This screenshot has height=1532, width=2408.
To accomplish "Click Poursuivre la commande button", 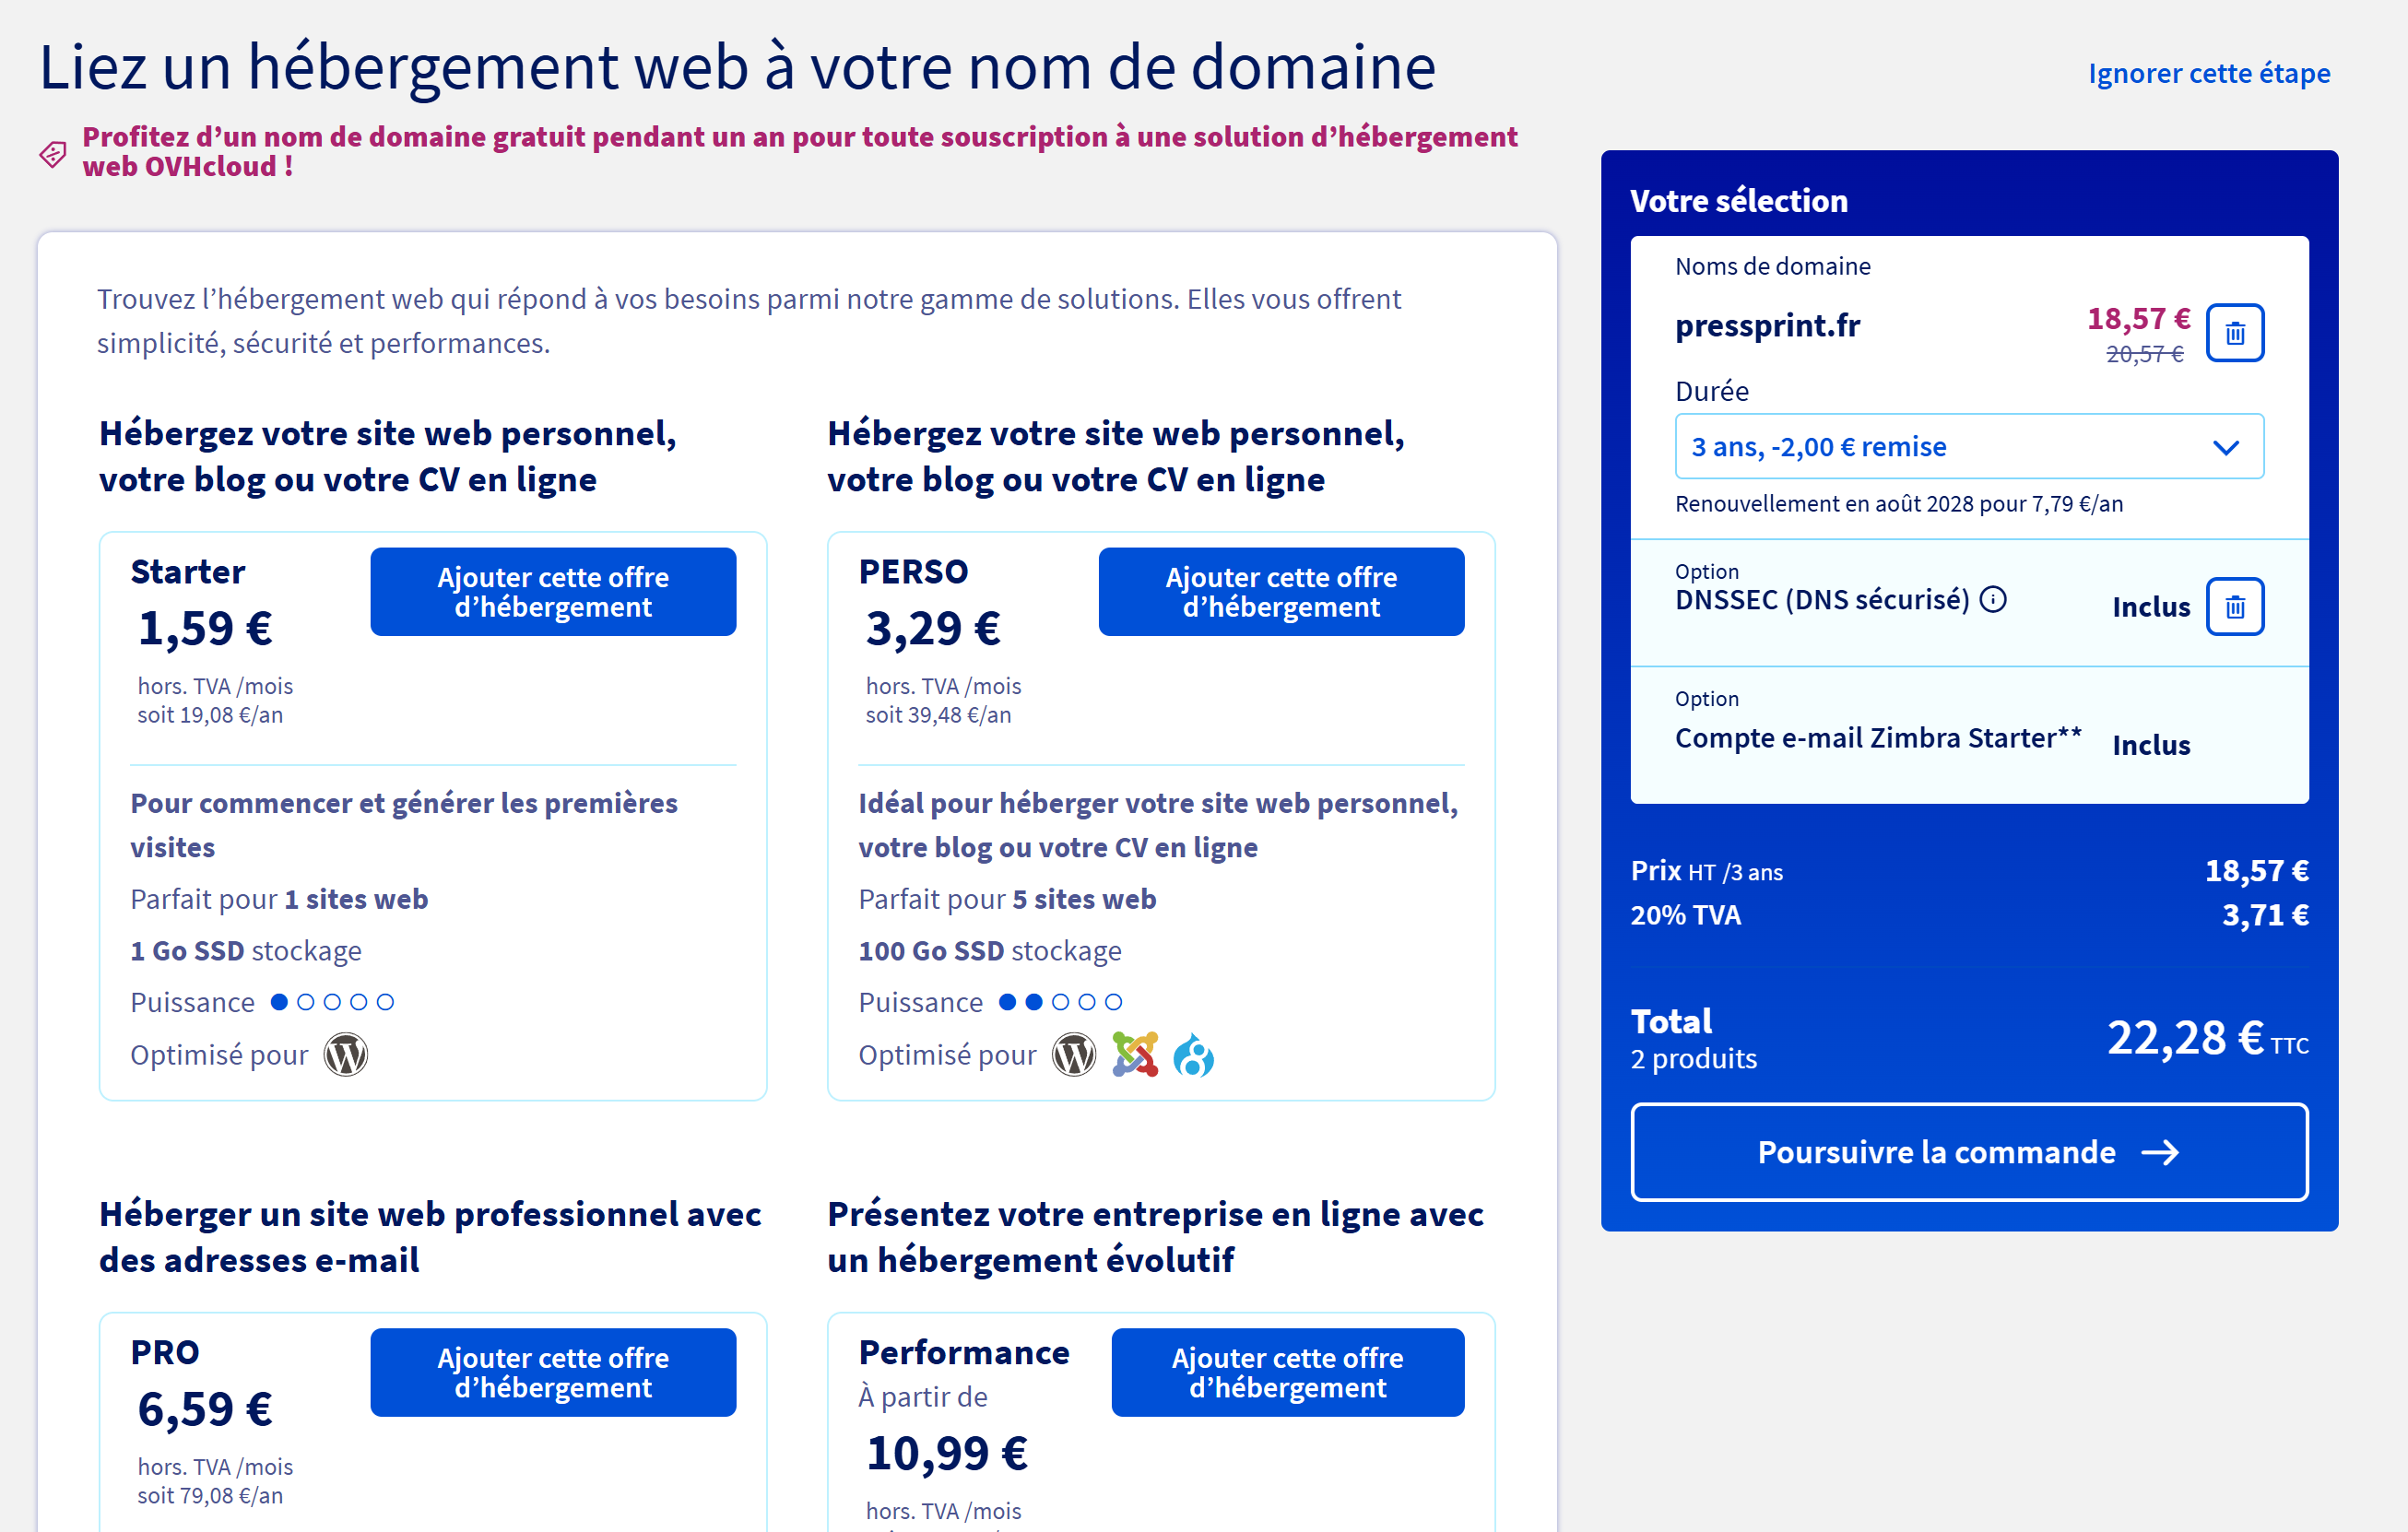I will click(x=1968, y=1152).
